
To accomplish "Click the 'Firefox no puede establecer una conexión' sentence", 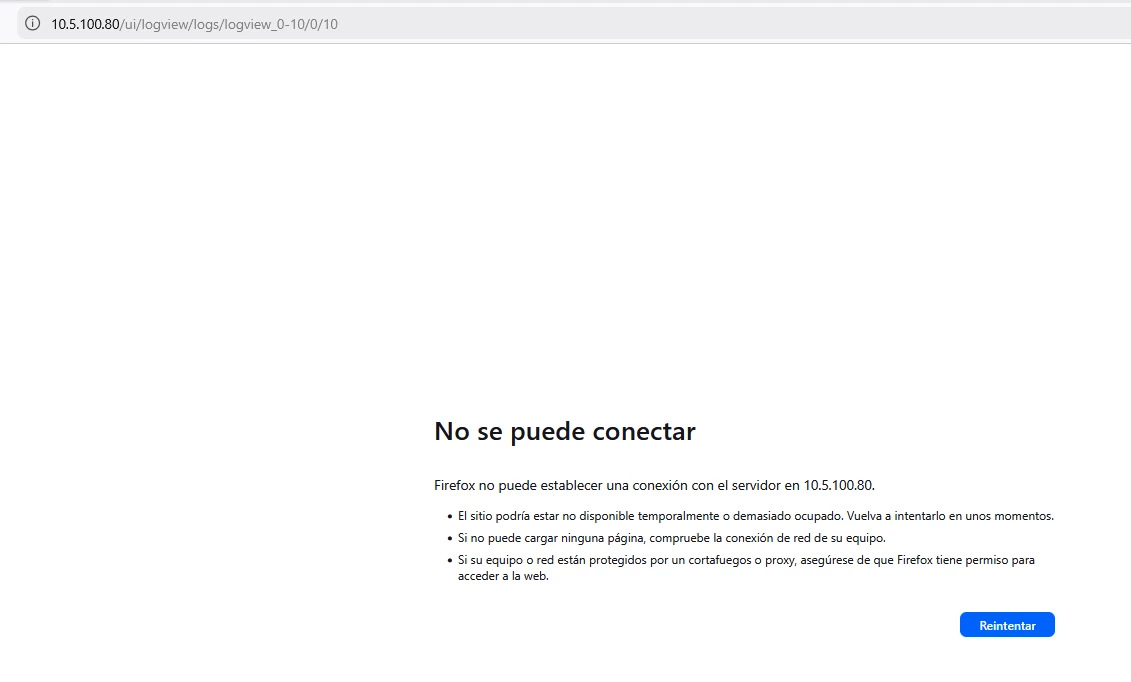I will [x=654, y=485].
